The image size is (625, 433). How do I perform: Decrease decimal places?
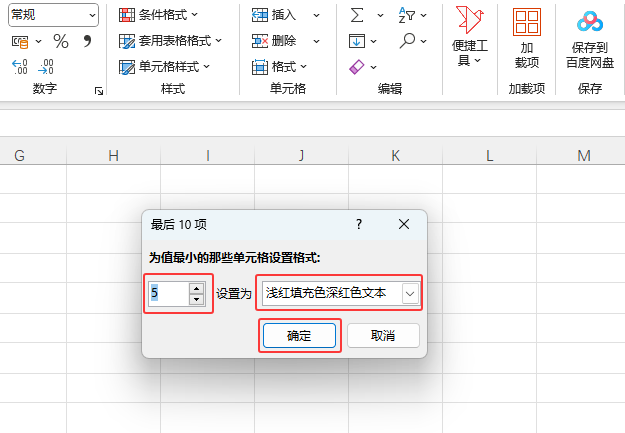click(46, 67)
